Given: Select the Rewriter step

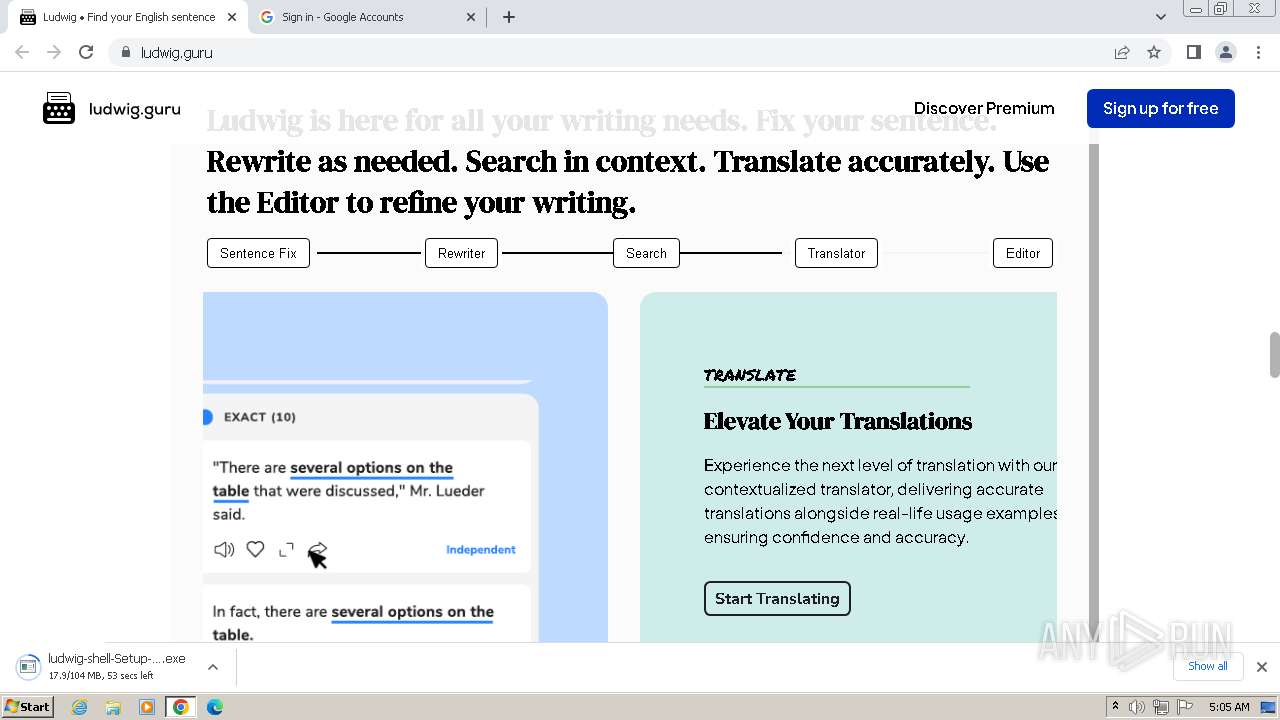Looking at the screenshot, I should (461, 253).
